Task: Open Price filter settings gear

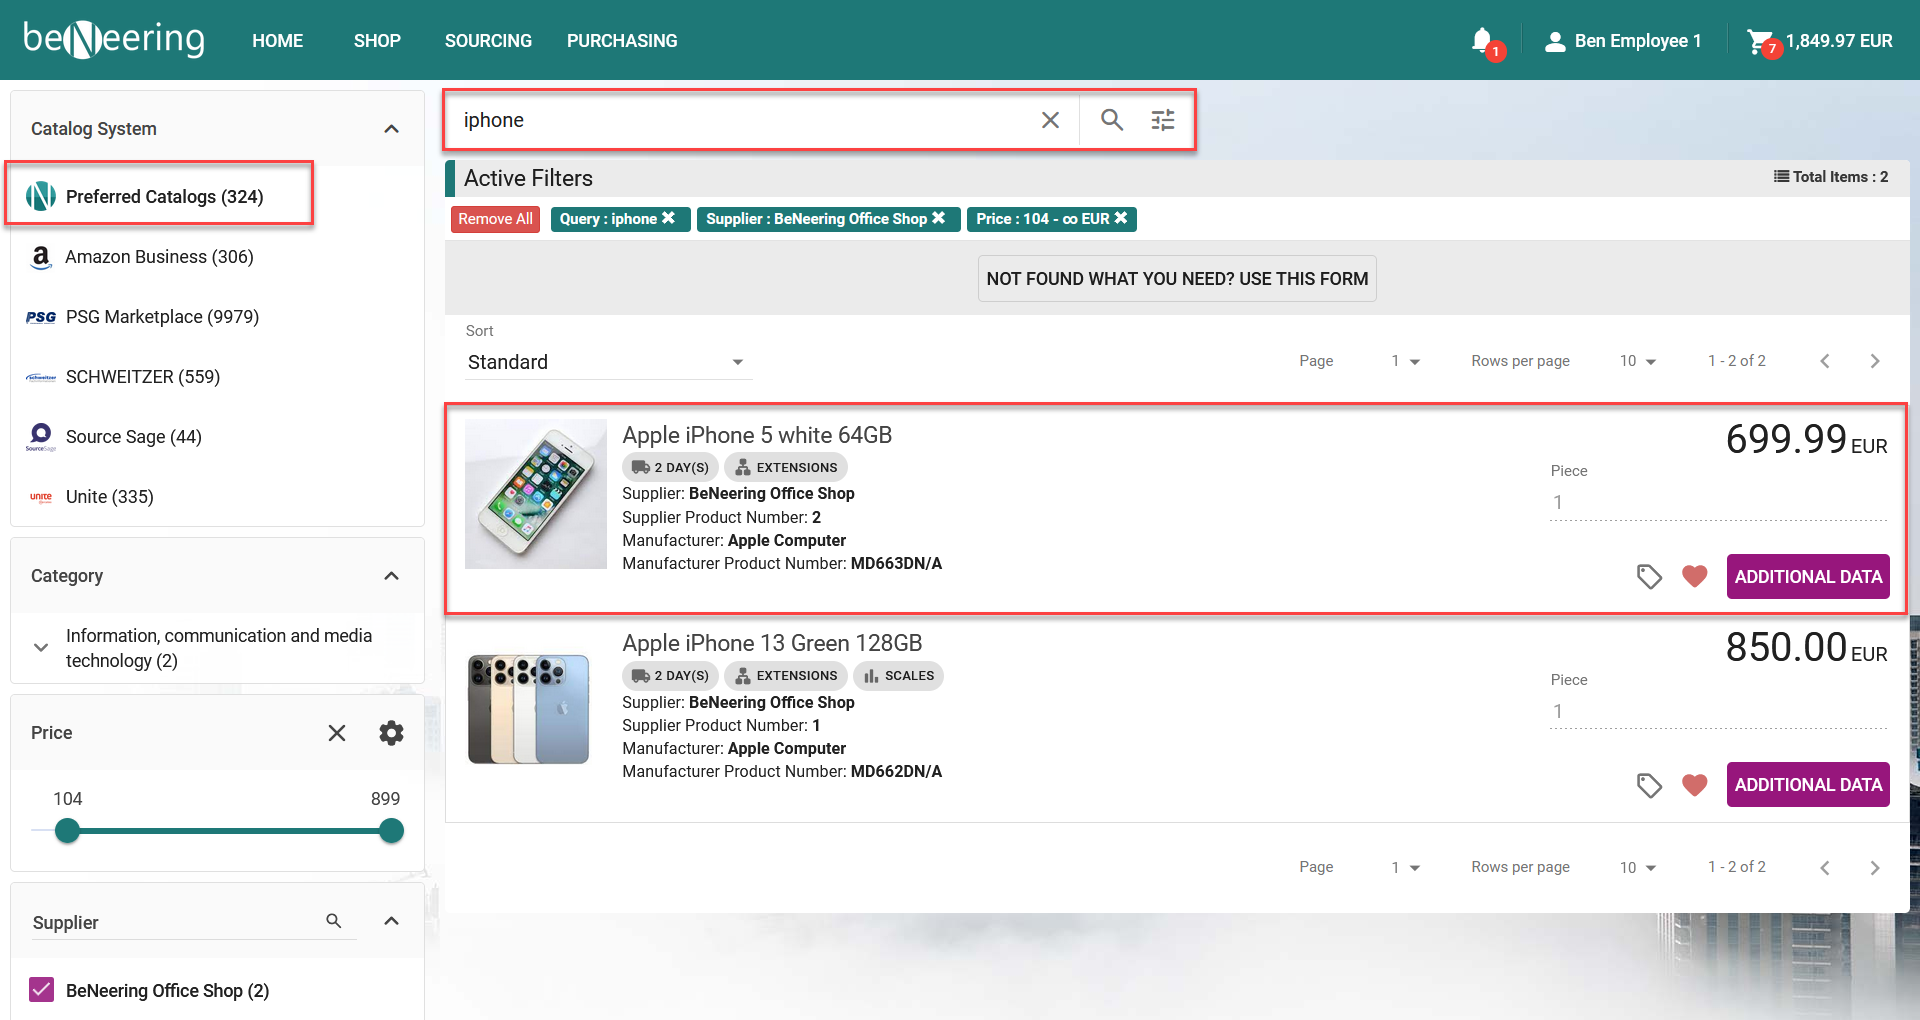Action: [x=391, y=733]
